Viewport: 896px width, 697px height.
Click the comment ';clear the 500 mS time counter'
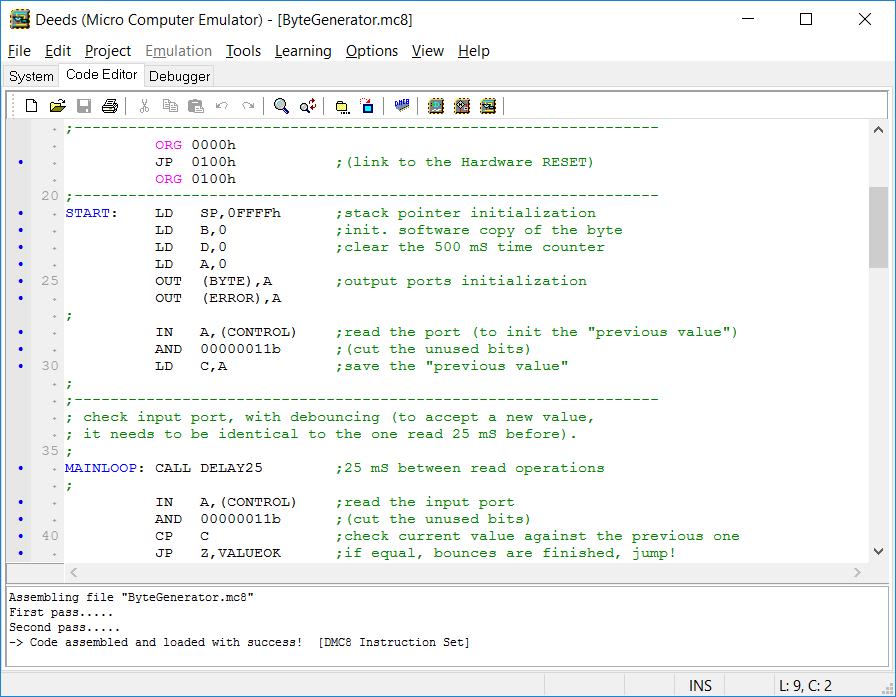point(470,247)
